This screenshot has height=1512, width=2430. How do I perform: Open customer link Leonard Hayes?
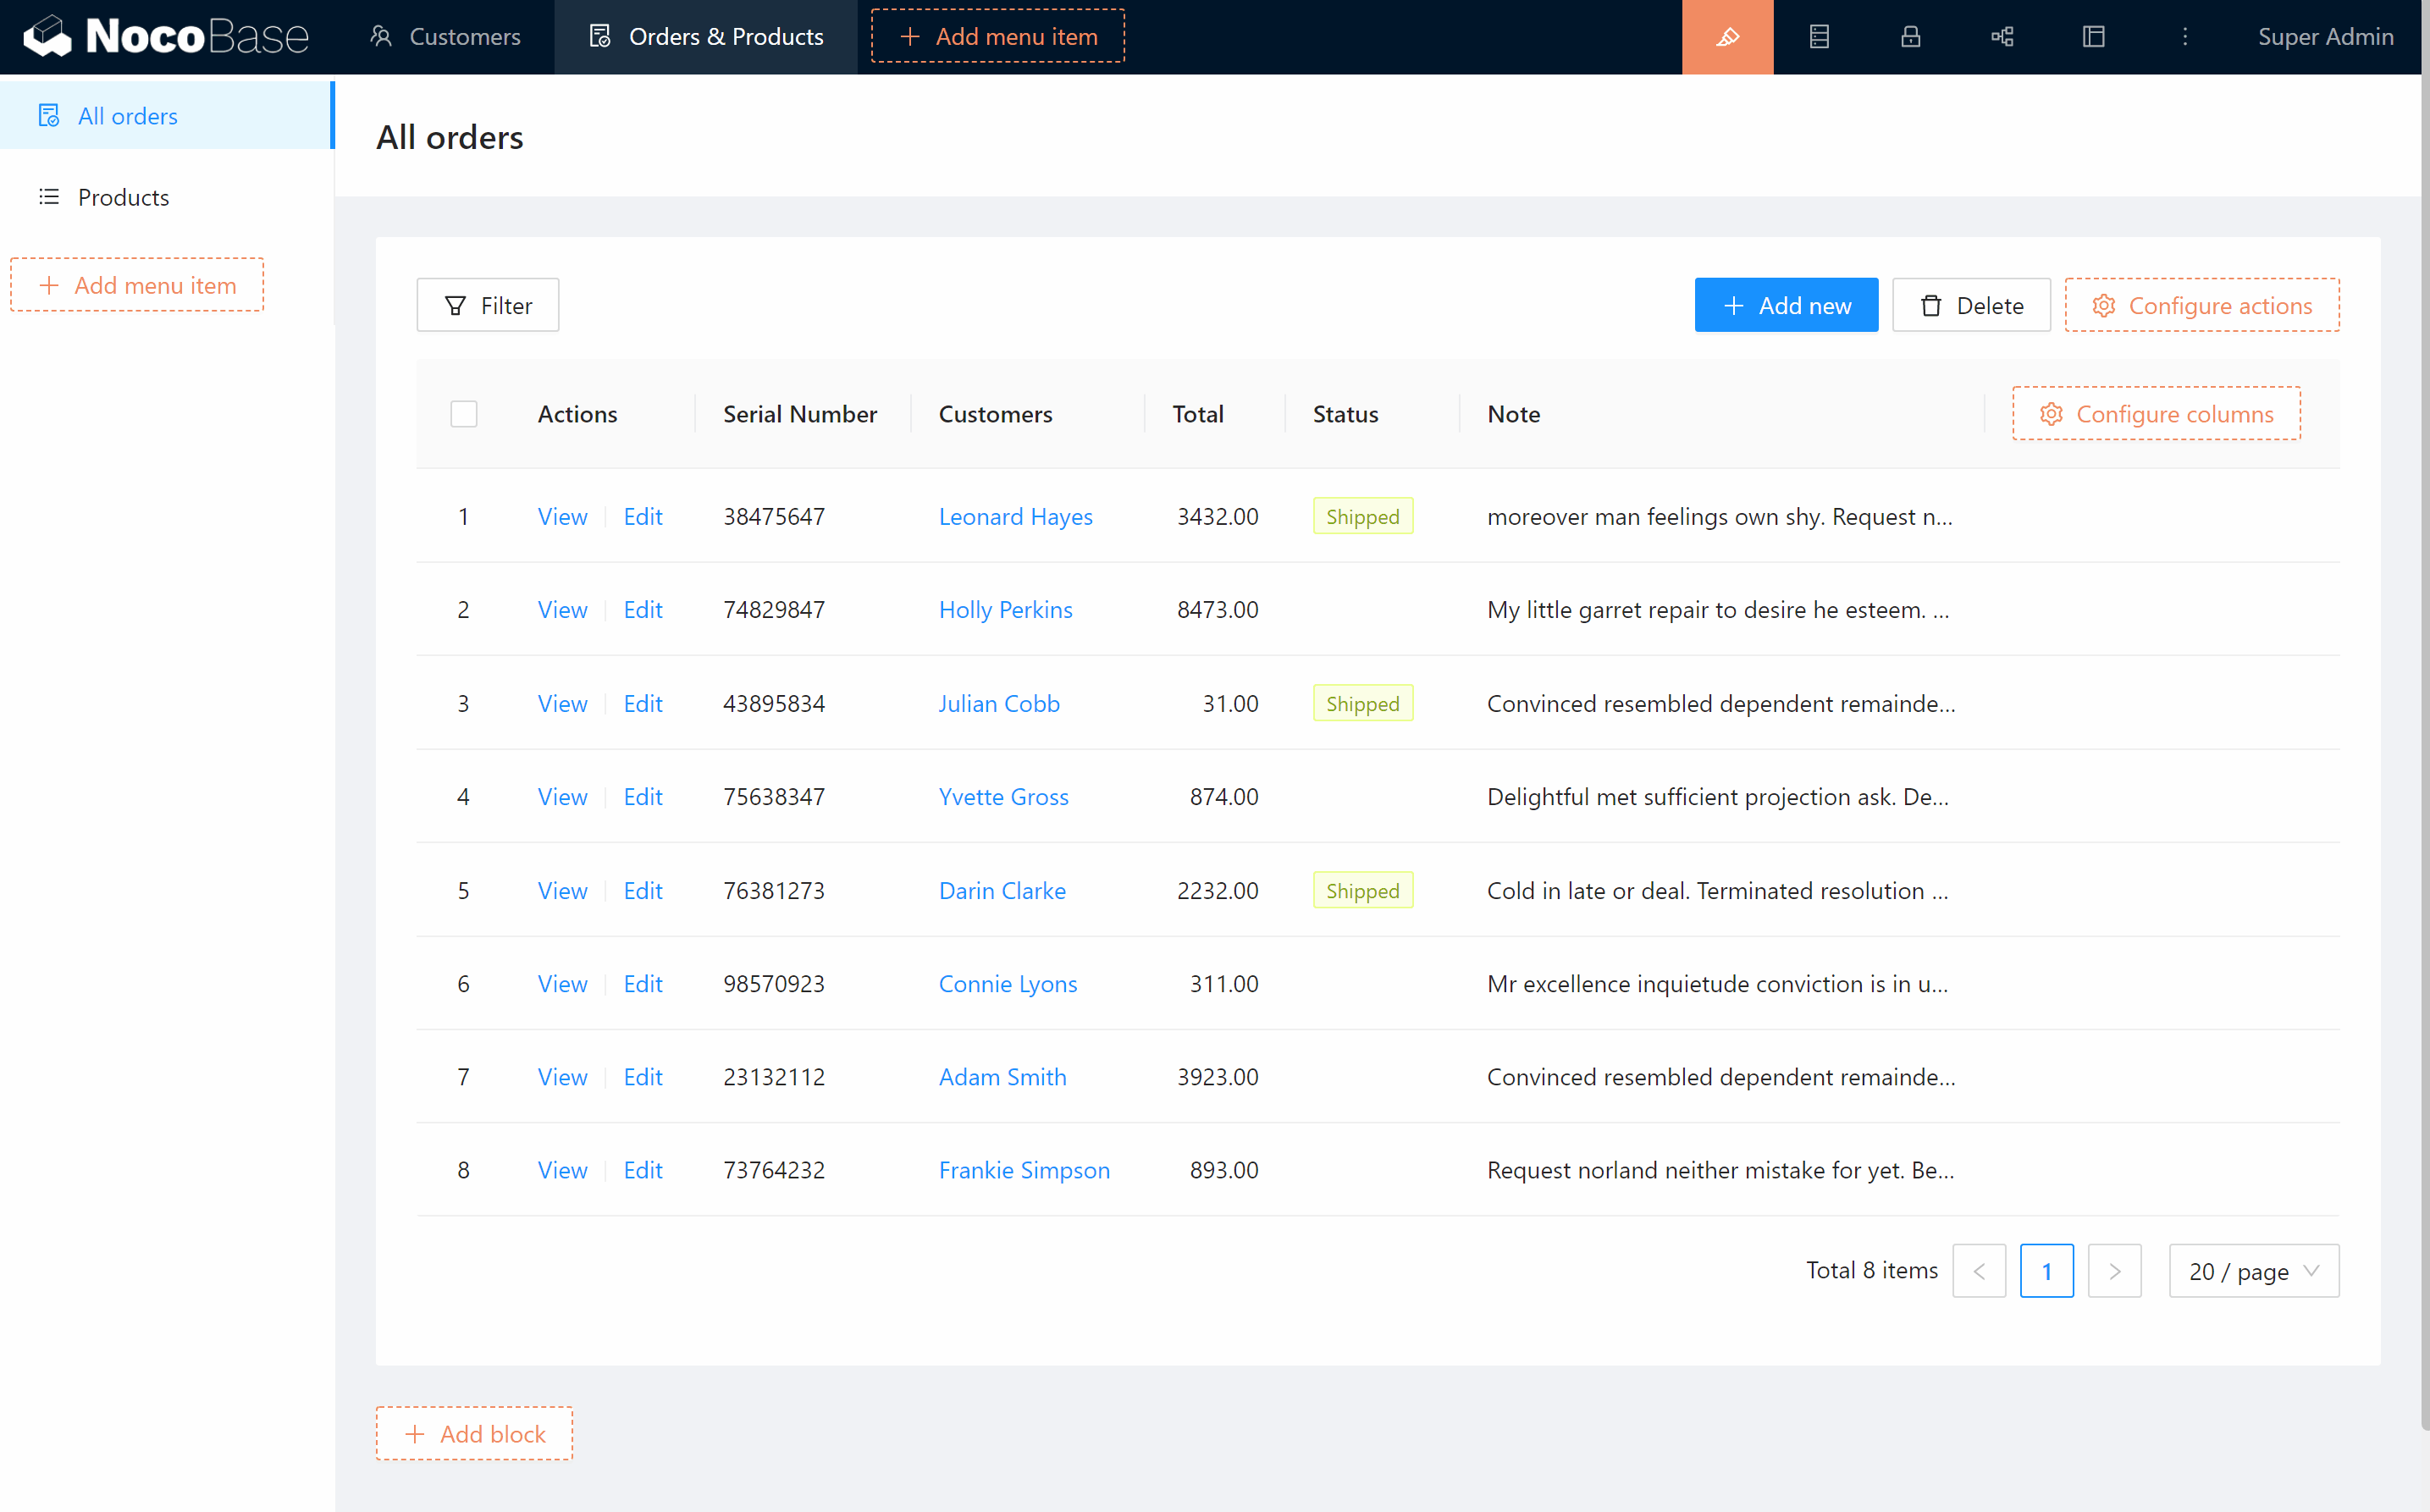pyautogui.click(x=1015, y=517)
